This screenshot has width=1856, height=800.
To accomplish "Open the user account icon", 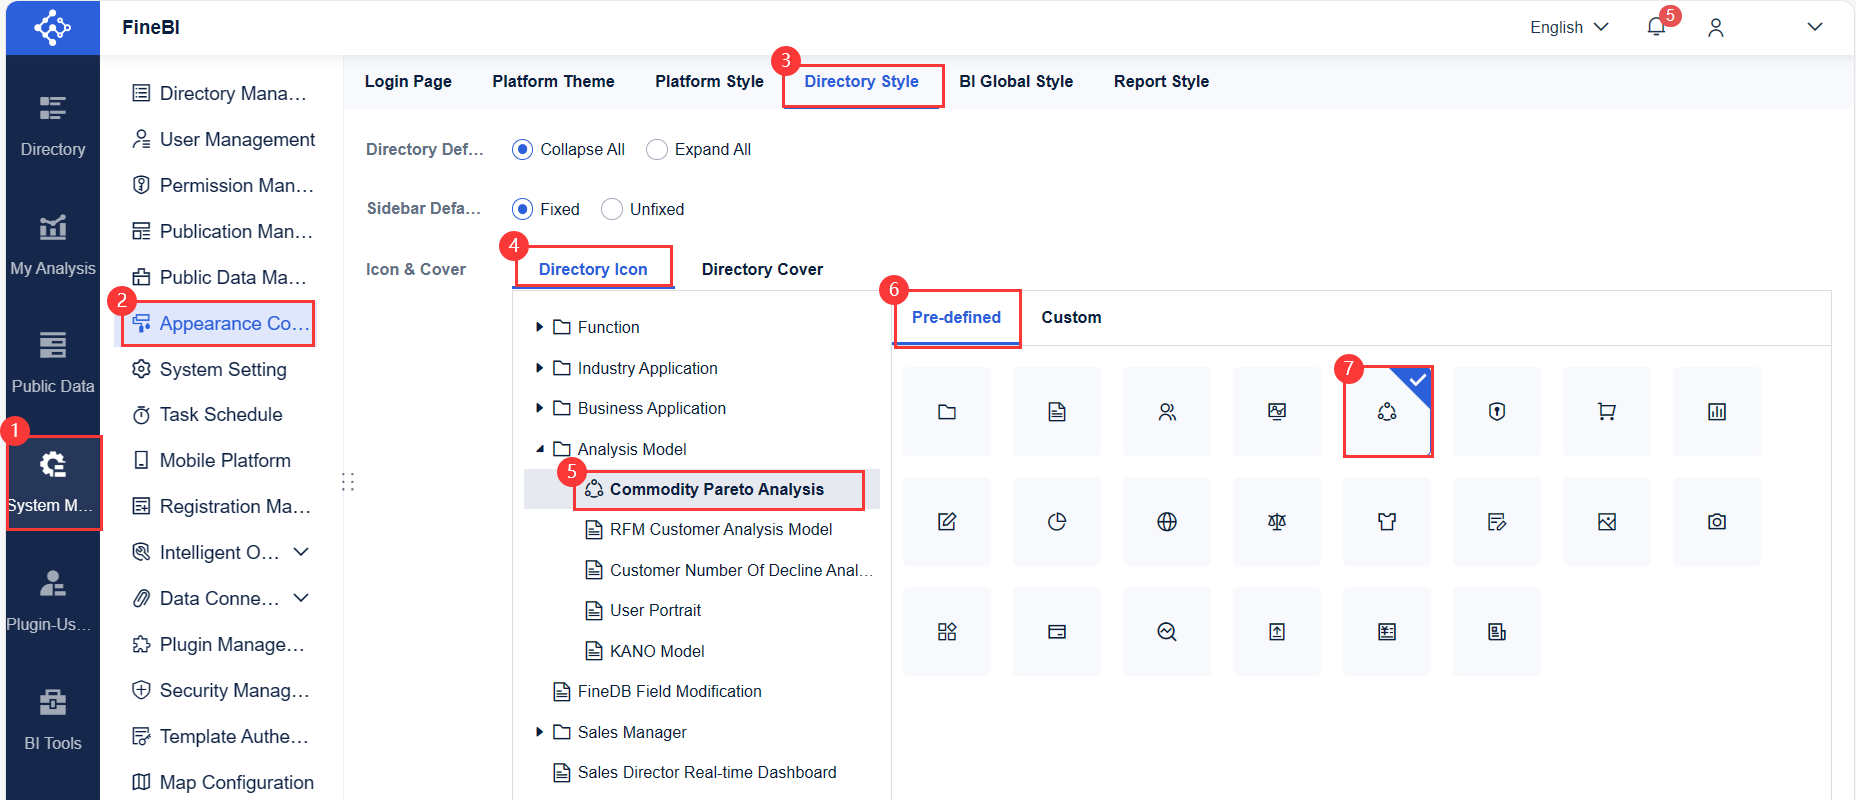I will point(1716,28).
